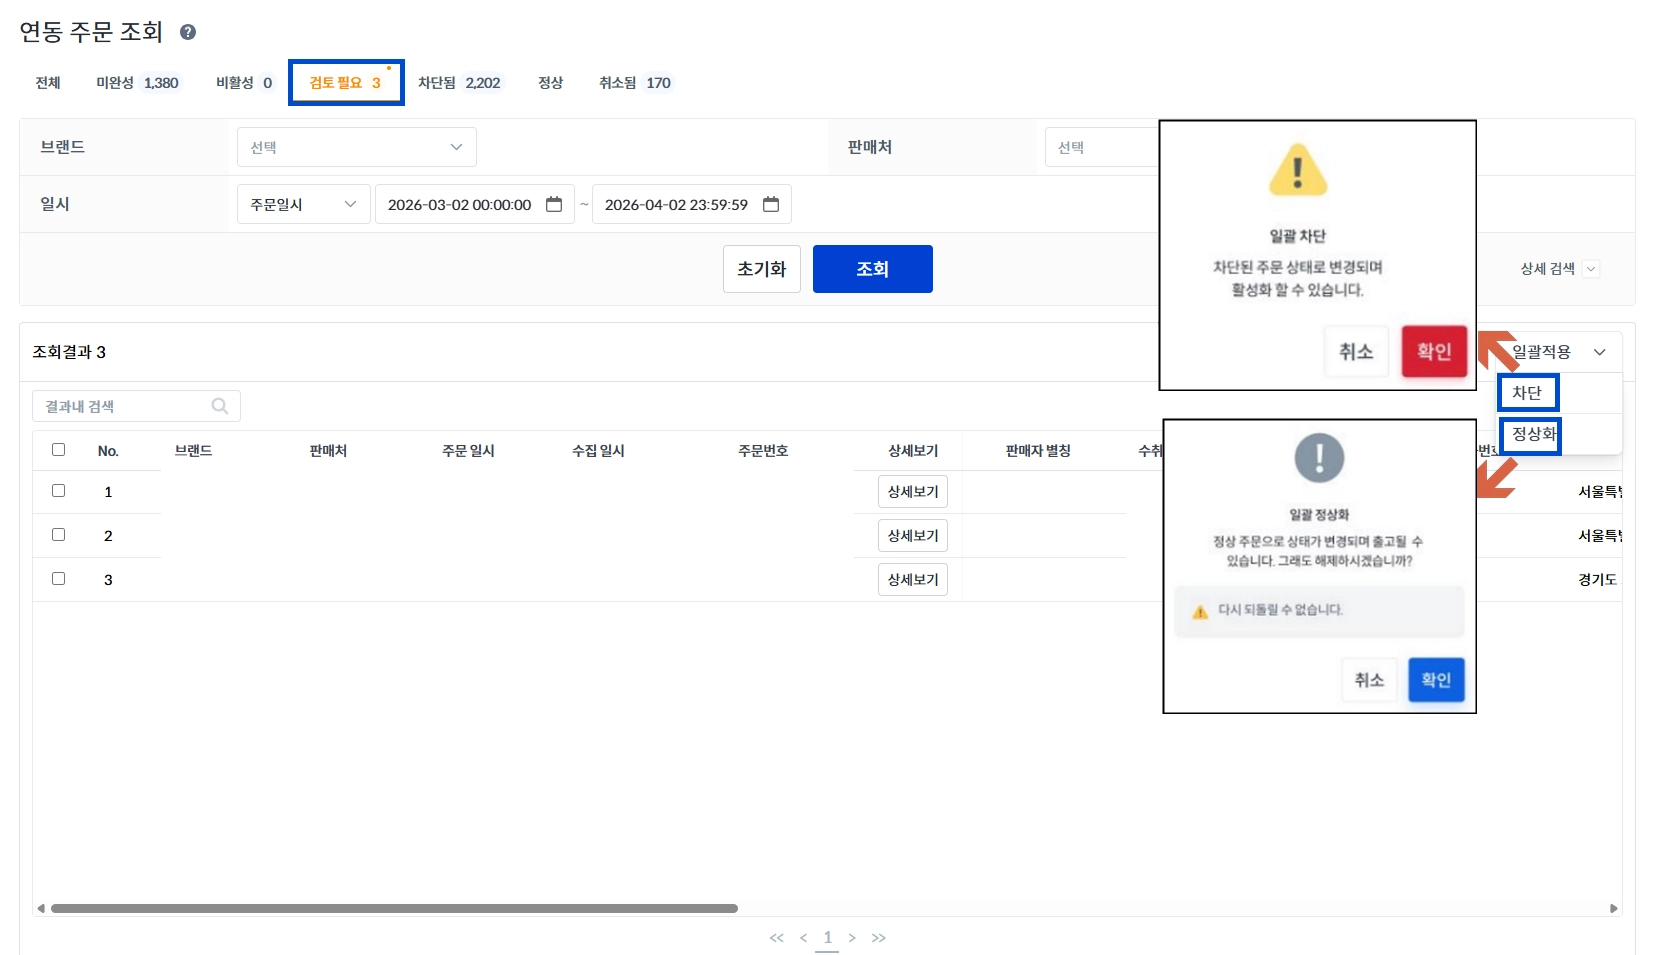The height and width of the screenshot is (955, 1654).
Task: Open the 주문일시 date type dropdown
Action: [304, 204]
